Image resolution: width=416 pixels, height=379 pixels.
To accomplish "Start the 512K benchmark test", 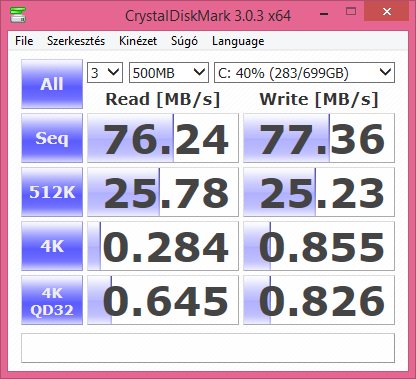I will click(x=52, y=192).
